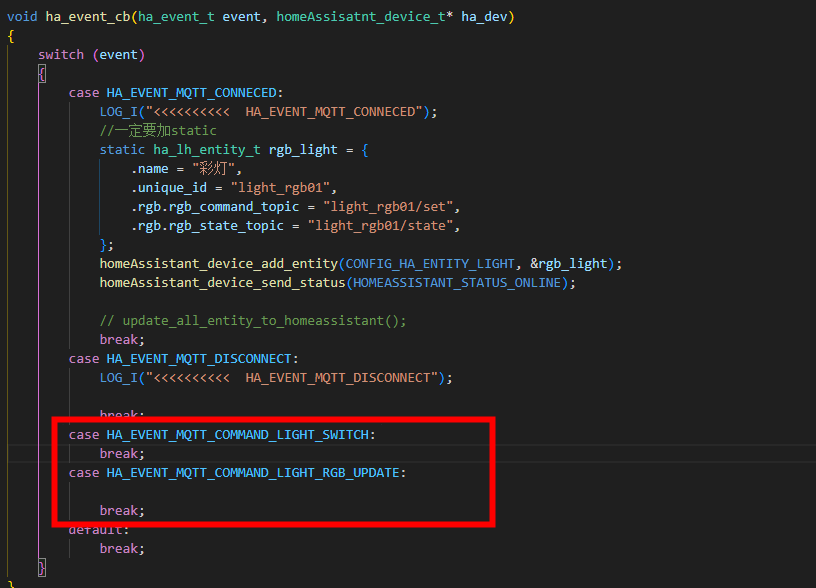
Task: Click the HOMEASSISTANT_STATUS_ONLINE argument
Action: 457,283
